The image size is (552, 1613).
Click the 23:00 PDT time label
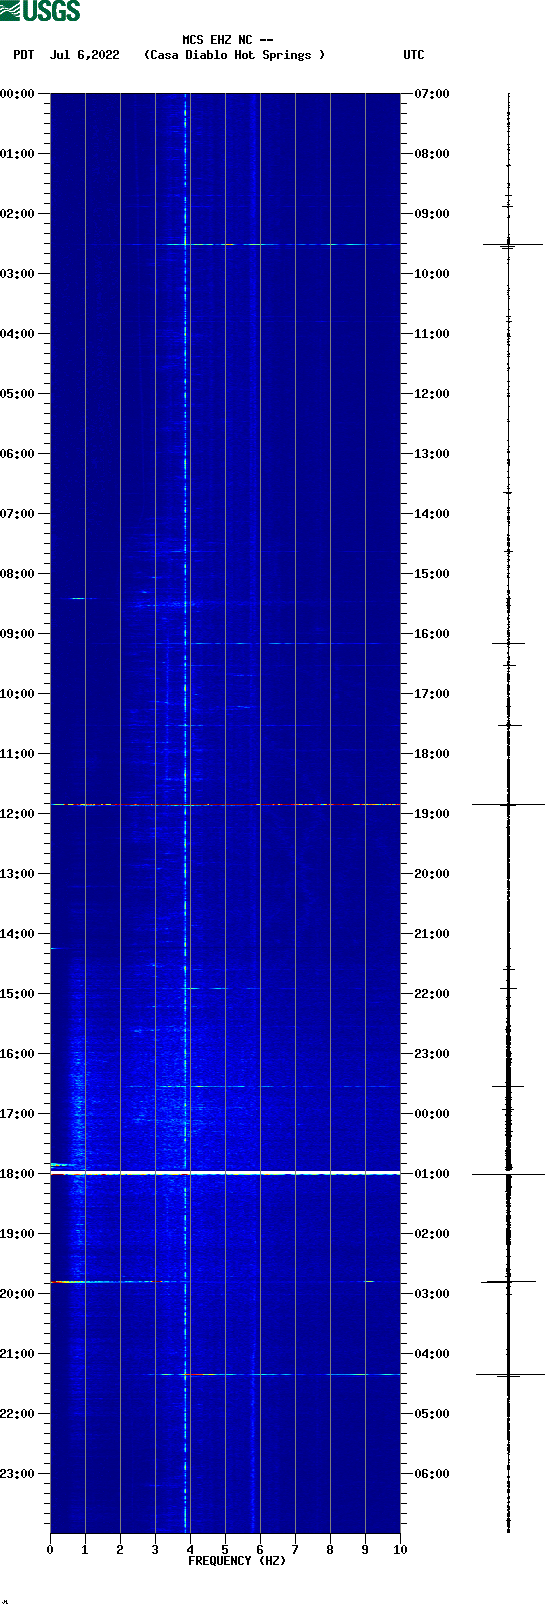[17, 1474]
